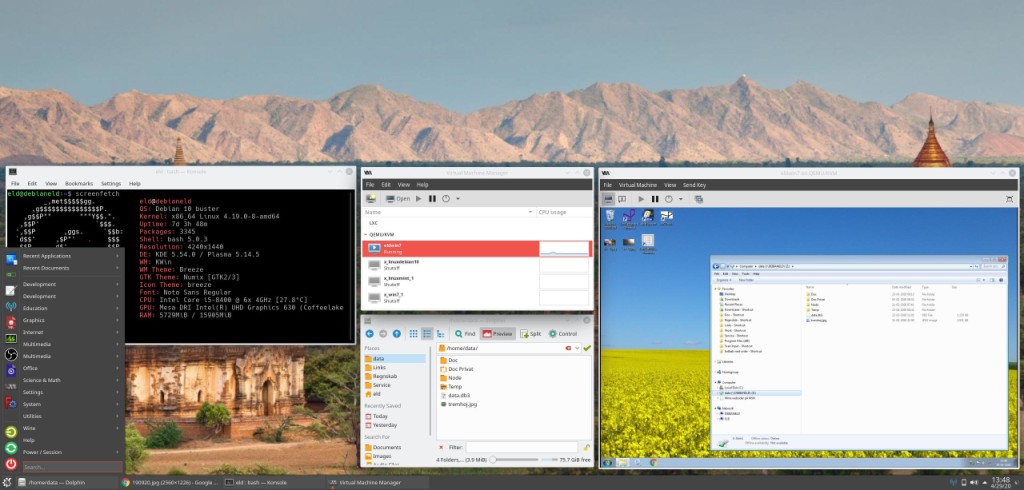
Task: Show virtual hardware details in the VM viewer
Action: [622, 199]
